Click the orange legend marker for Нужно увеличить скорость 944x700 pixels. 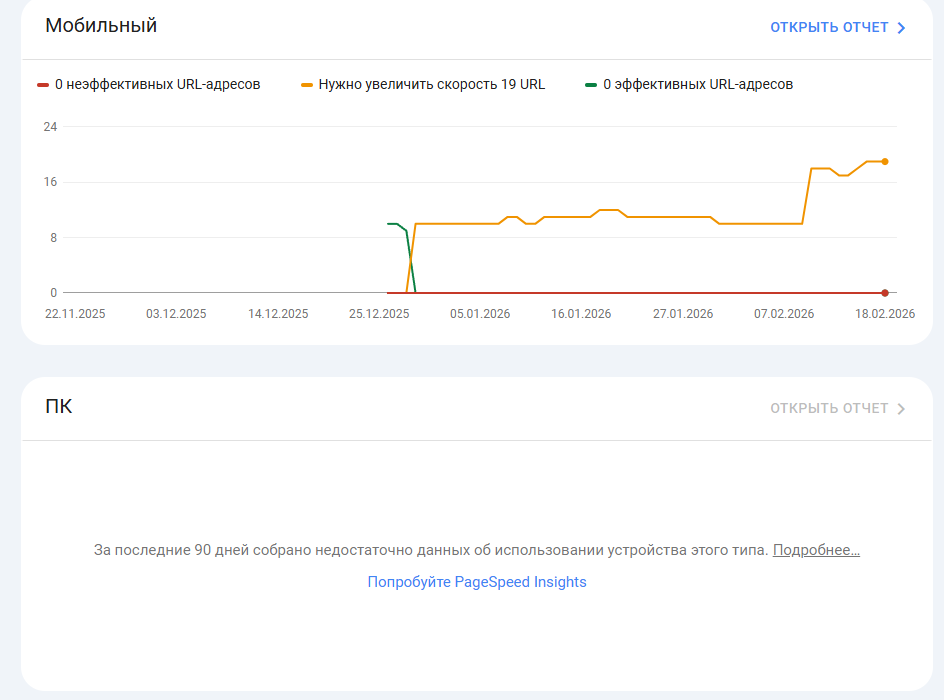click(307, 85)
